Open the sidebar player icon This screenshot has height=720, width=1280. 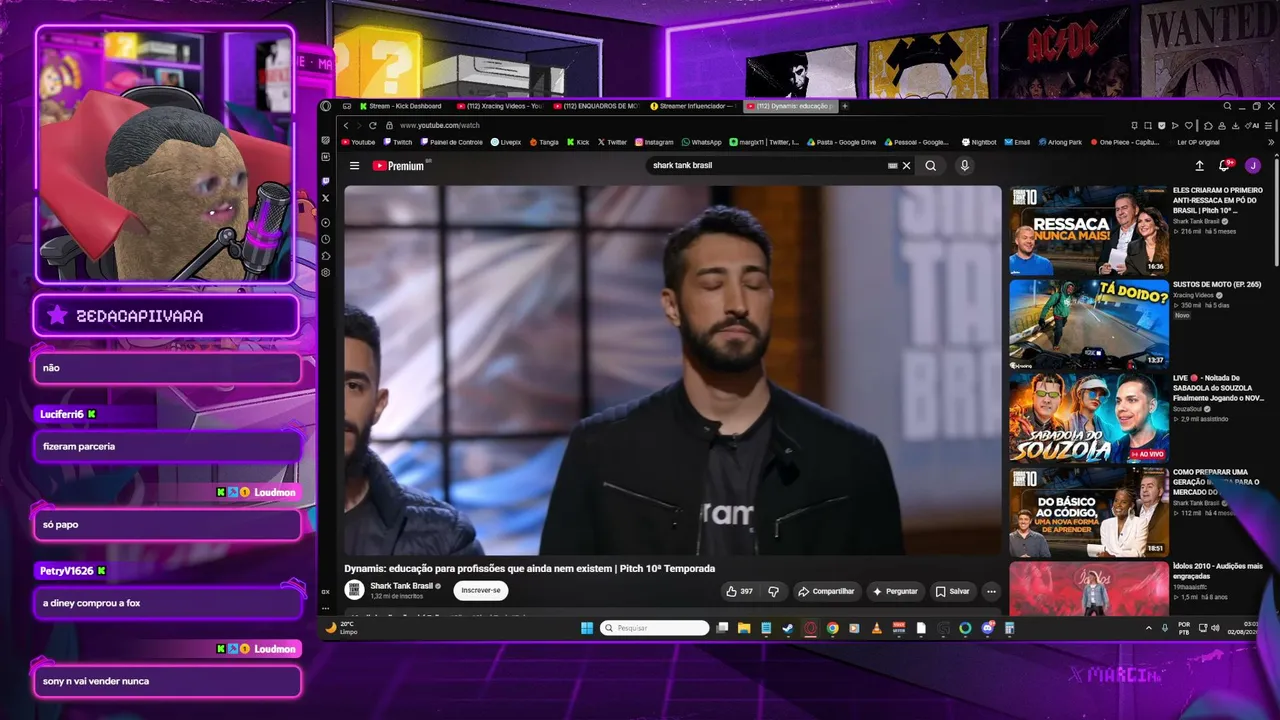tap(326, 222)
